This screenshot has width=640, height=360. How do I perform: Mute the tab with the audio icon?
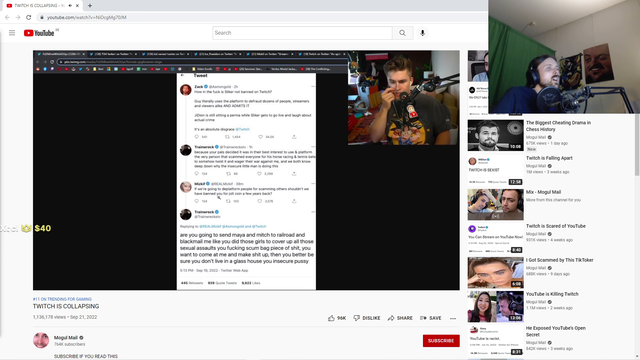coord(70,6)
